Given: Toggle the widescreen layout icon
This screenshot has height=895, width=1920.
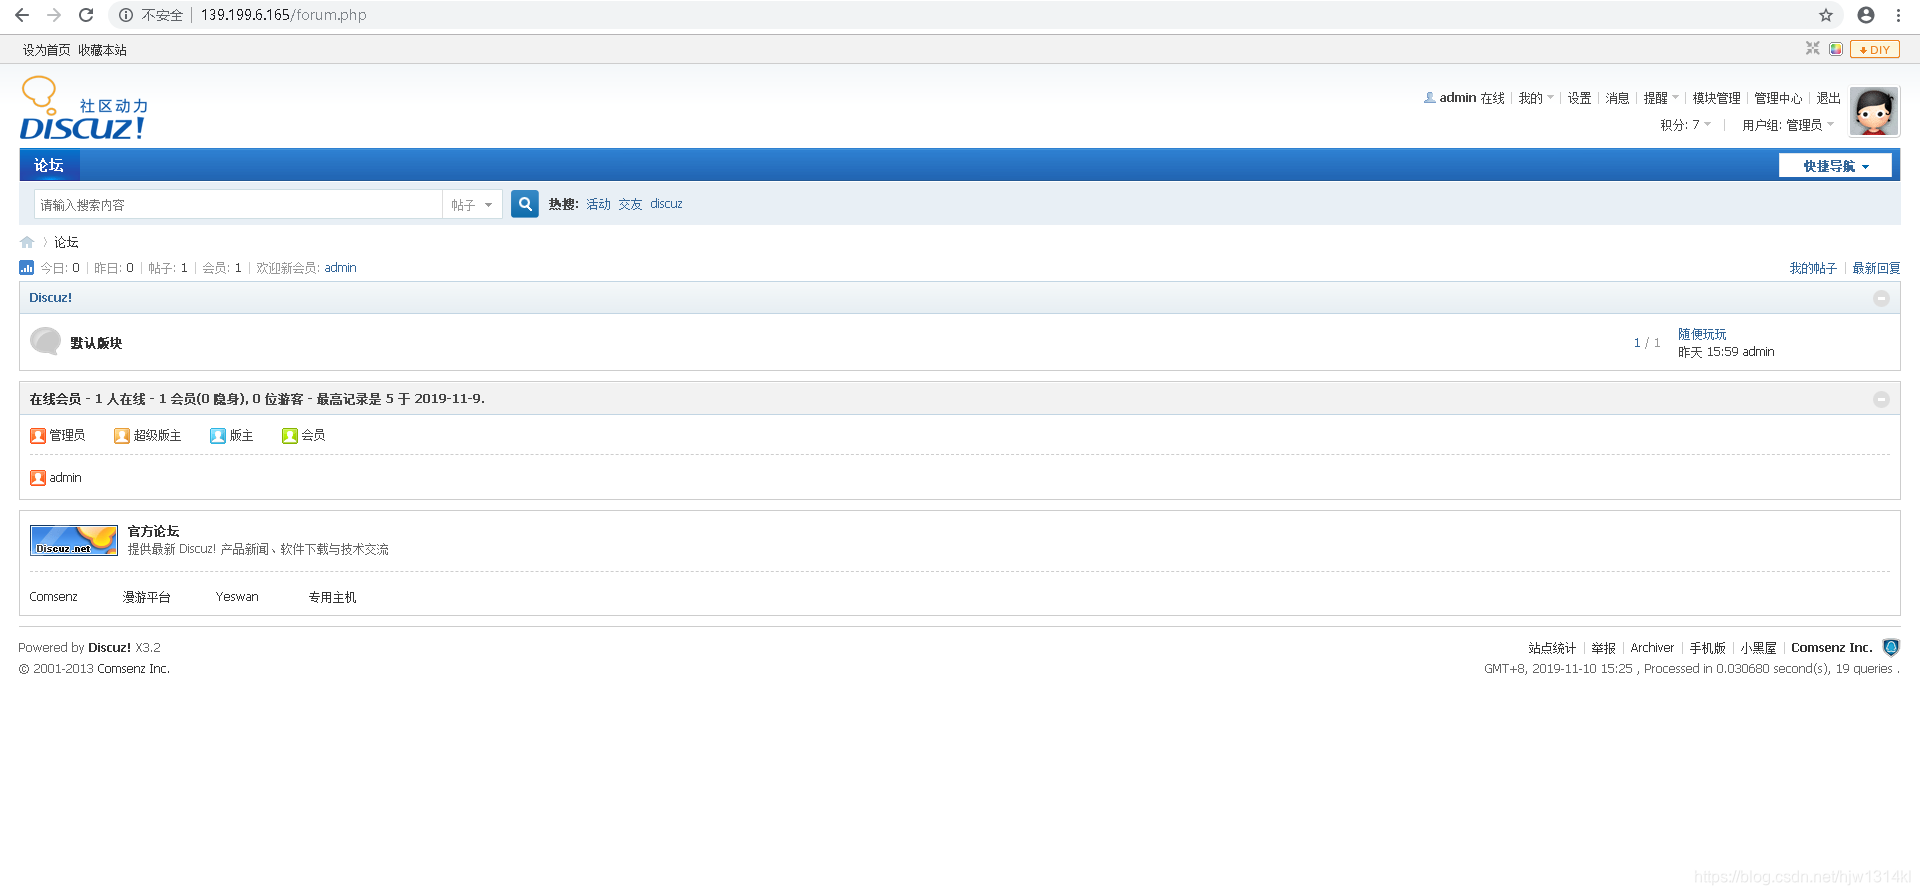Looking at the screenshot, I should pos(1813,49).
